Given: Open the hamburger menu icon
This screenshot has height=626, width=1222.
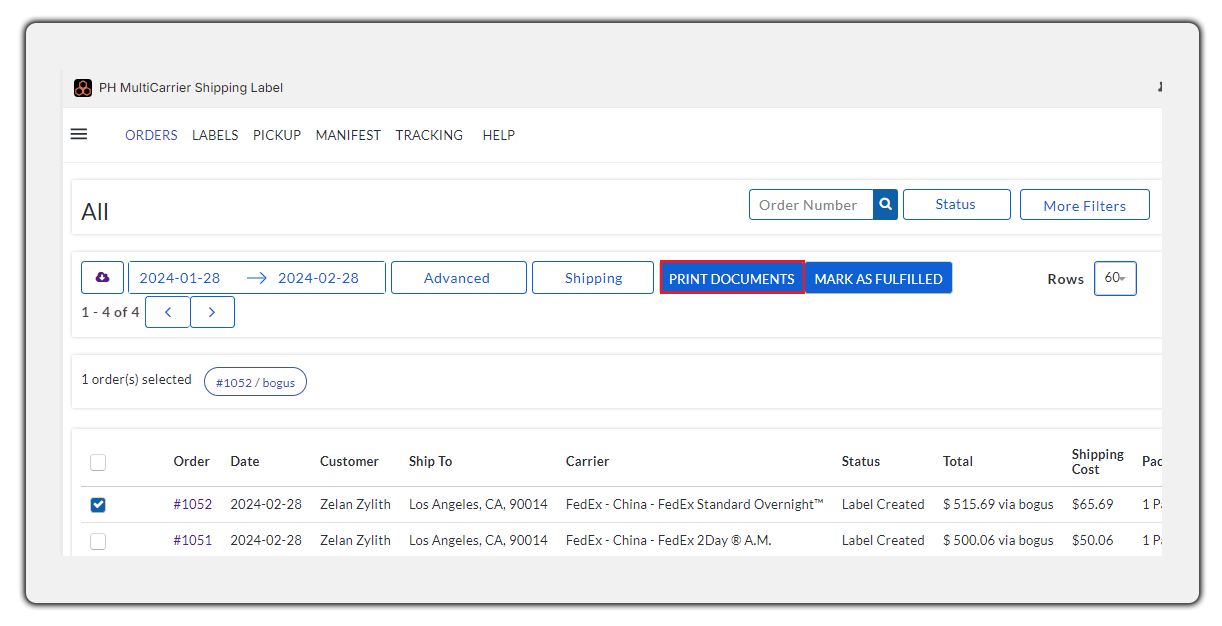Looking at the screenshot, I should point(79,134).
